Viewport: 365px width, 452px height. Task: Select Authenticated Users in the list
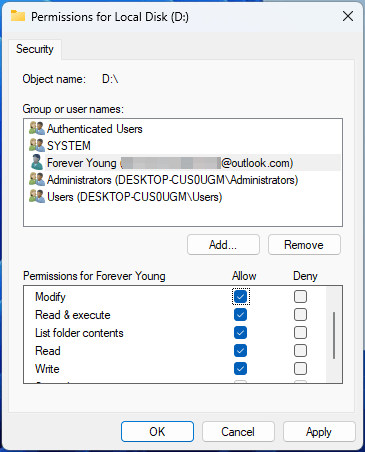point(95,129)
